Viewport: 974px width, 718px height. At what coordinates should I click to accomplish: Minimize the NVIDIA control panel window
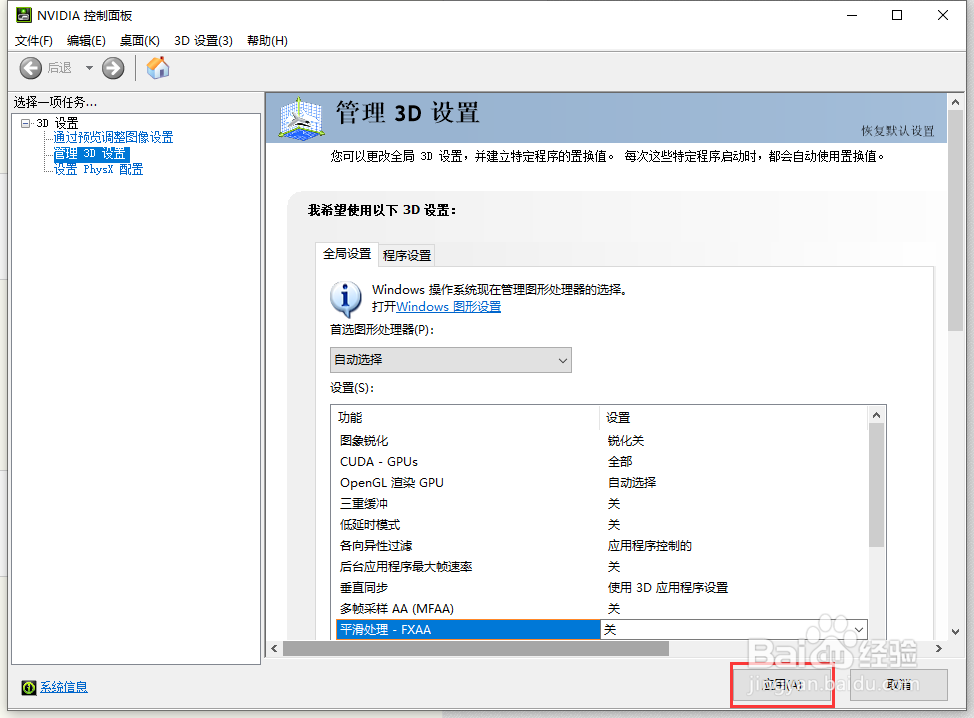(852, 15)
